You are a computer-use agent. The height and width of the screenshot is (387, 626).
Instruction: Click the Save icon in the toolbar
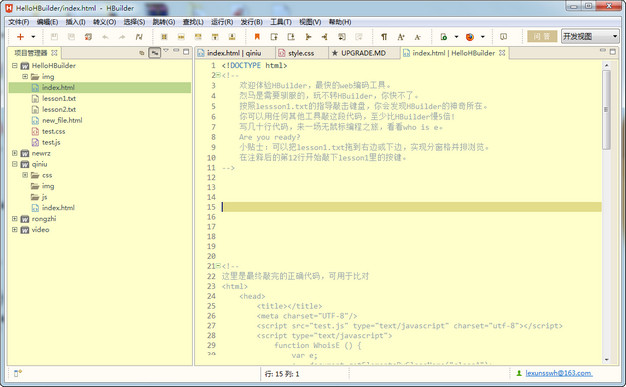click(54, 37)
